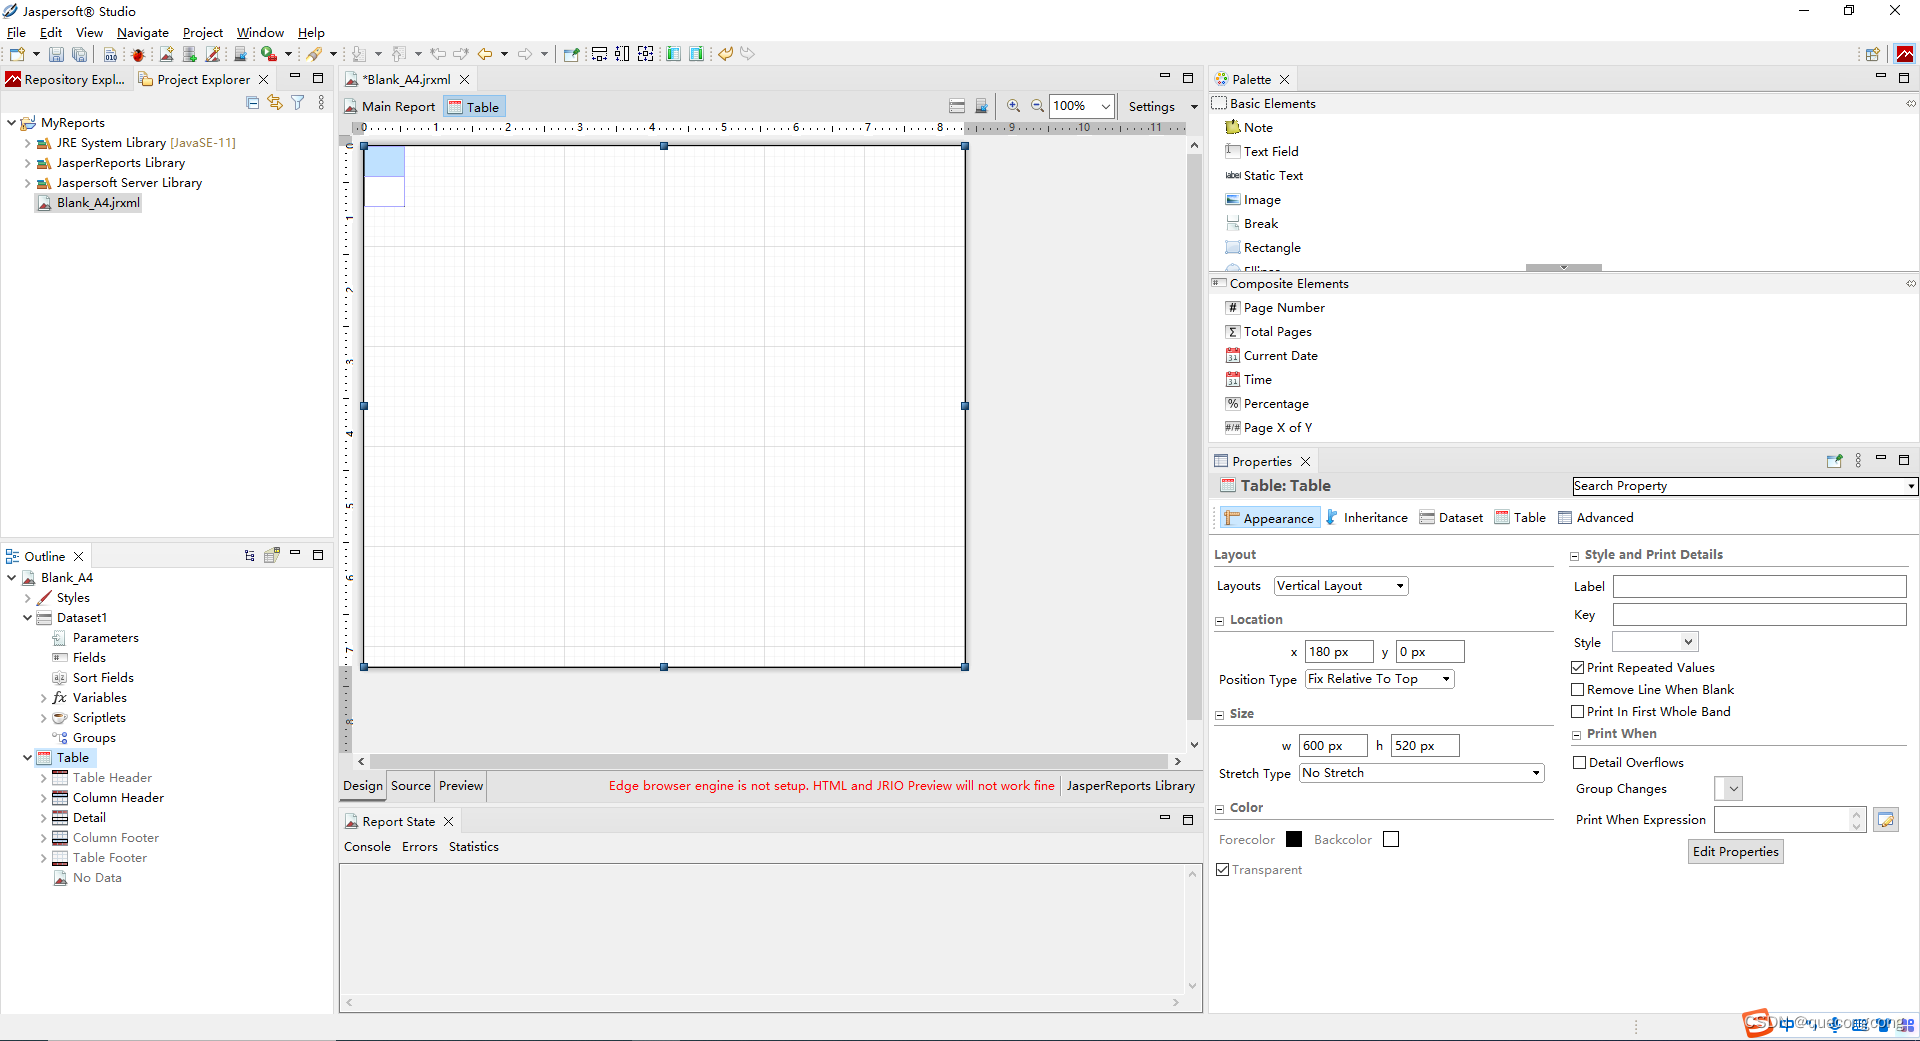Toggle the Transparent checkbox

click(x=1222, y=869)
